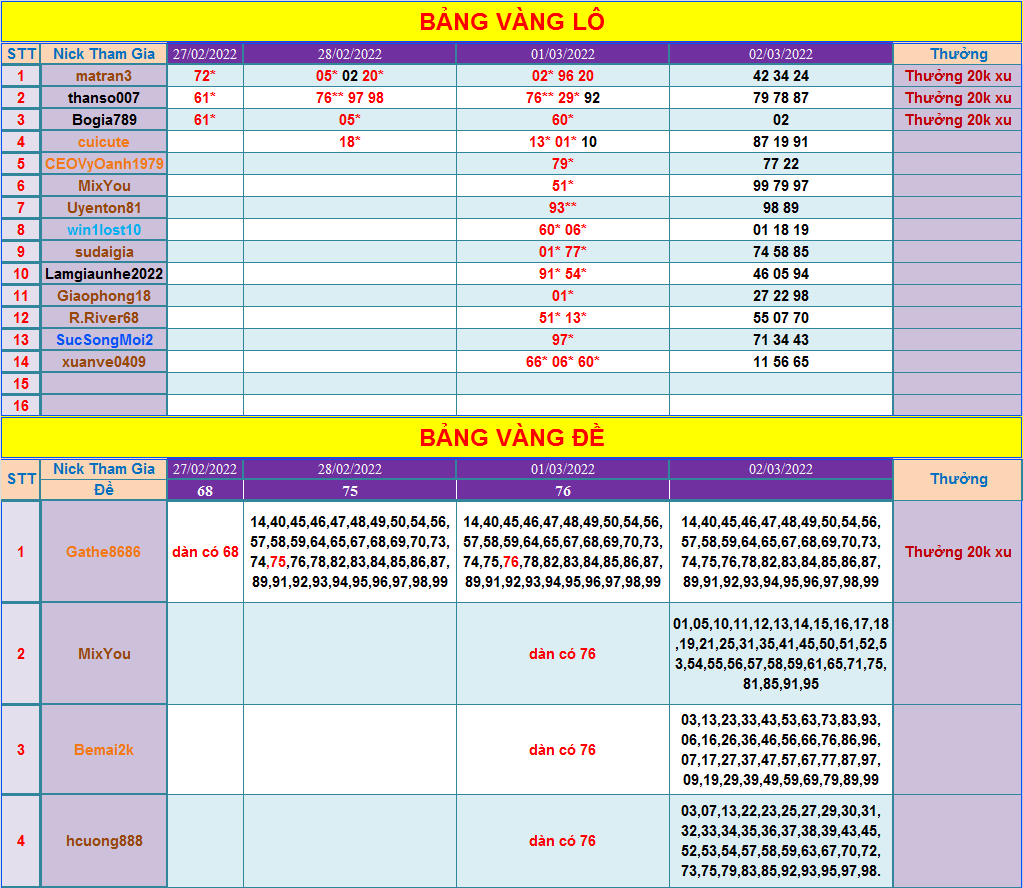Viewport: 1023px width, 888px height.
Task: Click 'dàn có 68' in the Gathe8686 row
Action: [x=205, y=552]
